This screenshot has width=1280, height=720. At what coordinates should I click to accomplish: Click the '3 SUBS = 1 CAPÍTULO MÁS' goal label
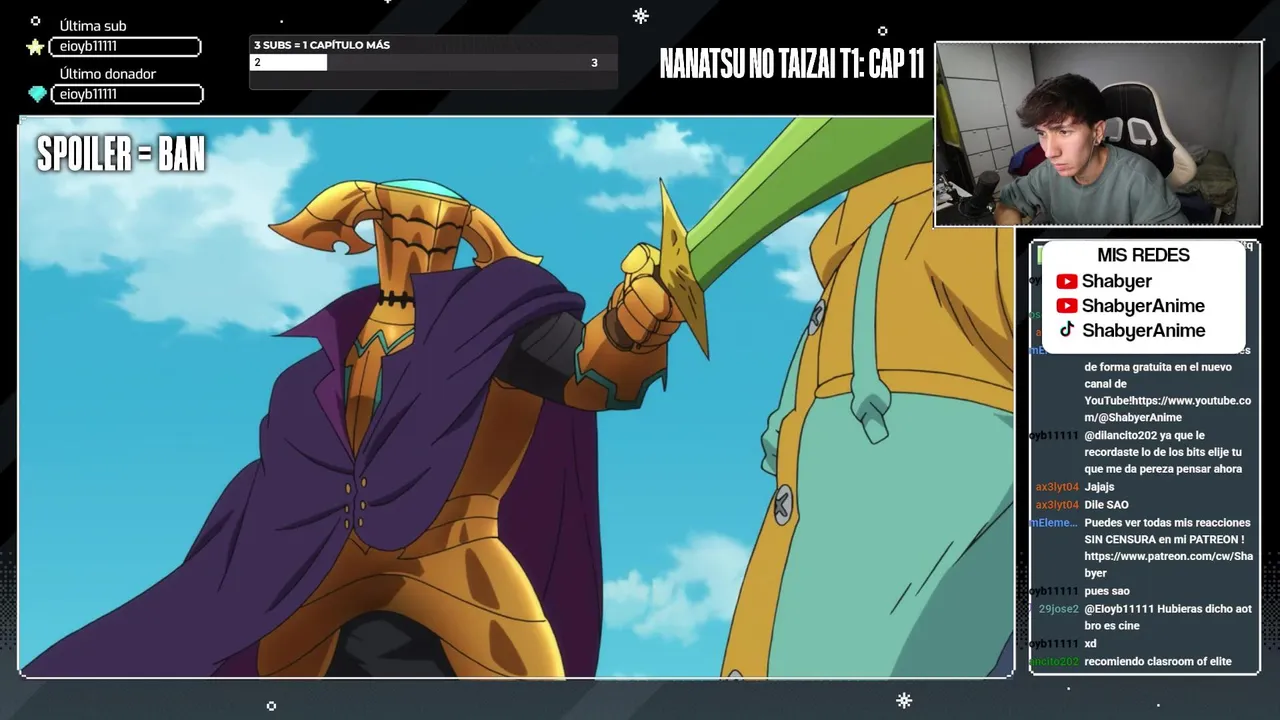pos(322,45)
